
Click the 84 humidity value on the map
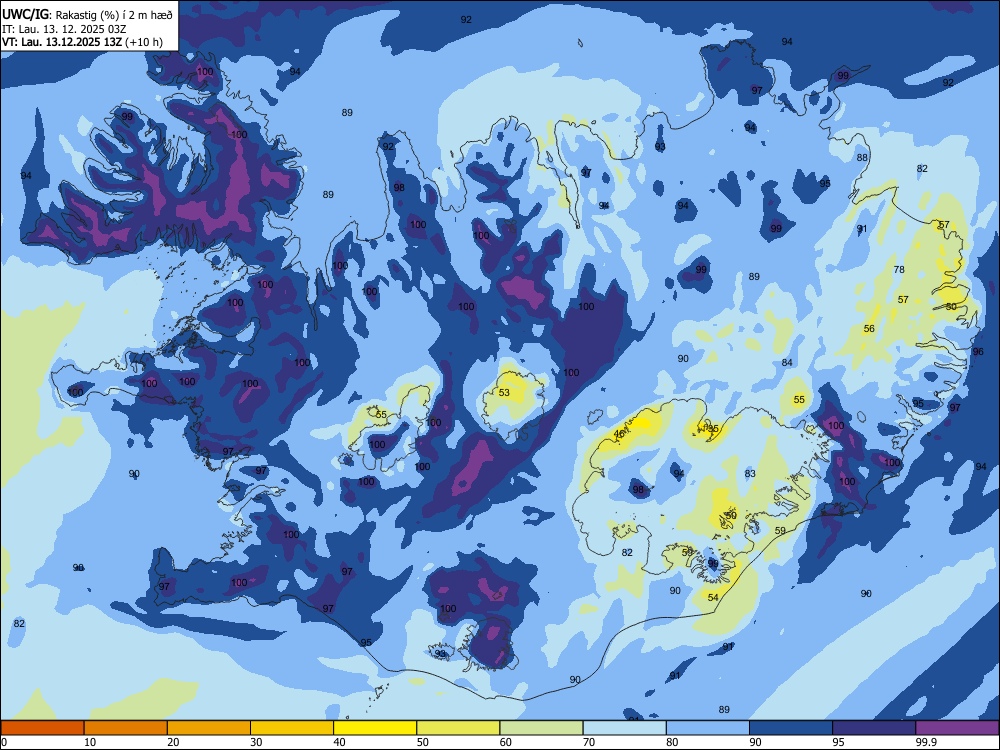click(787, 362)
